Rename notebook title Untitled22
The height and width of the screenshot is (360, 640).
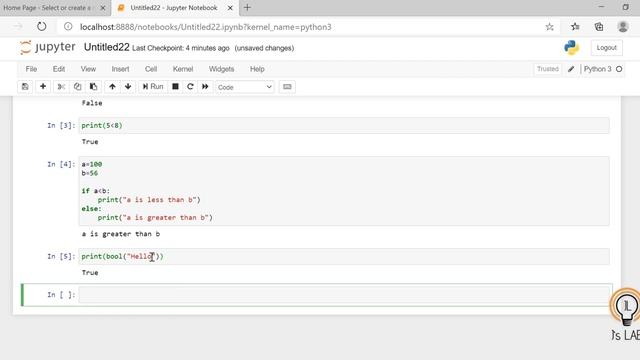click(x=107, y=47)
